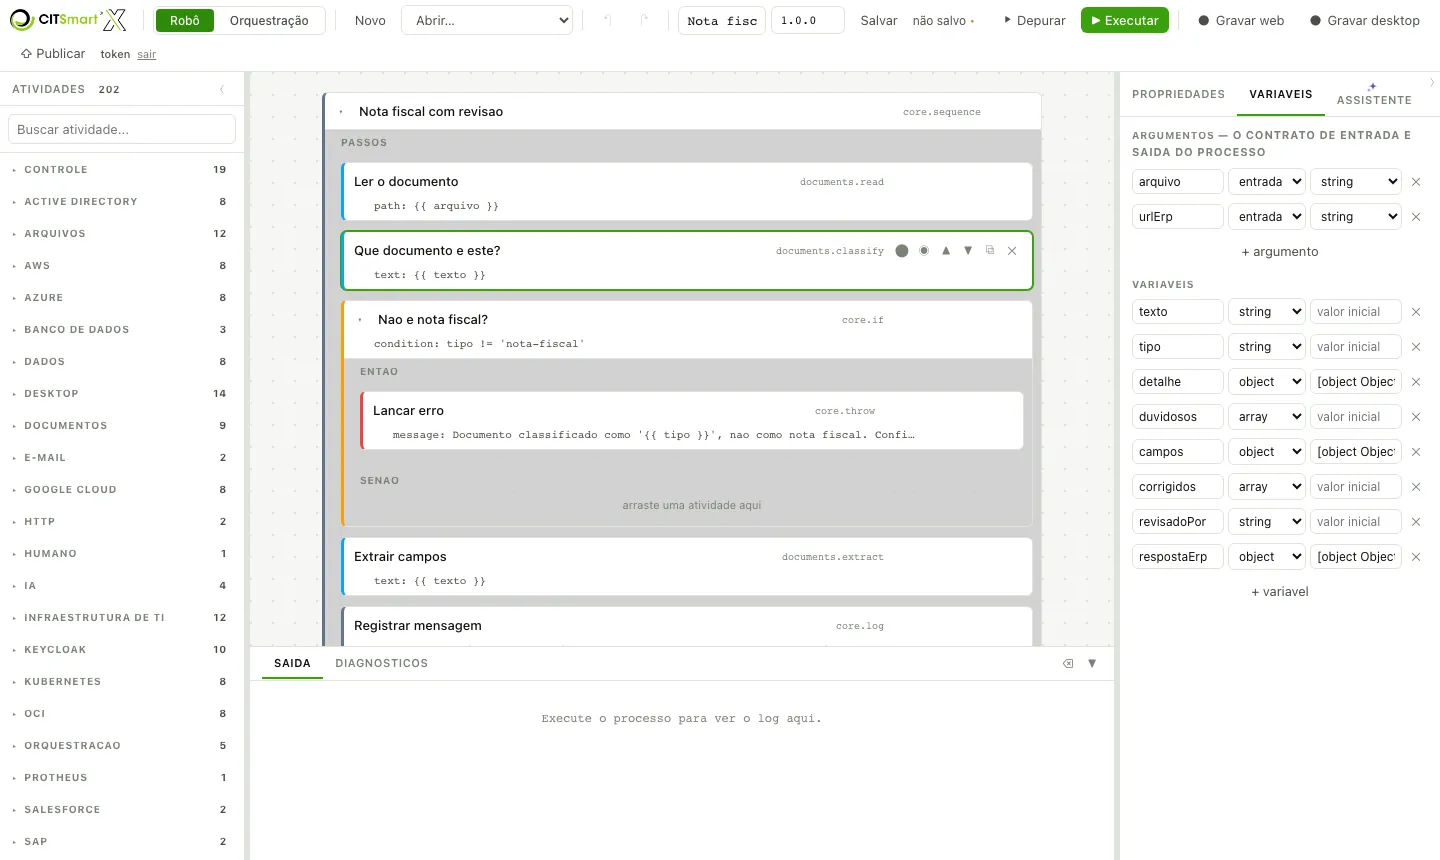Open the ASSISTENTE tab
The image size is (1440, 860).
click(1374, 95)
